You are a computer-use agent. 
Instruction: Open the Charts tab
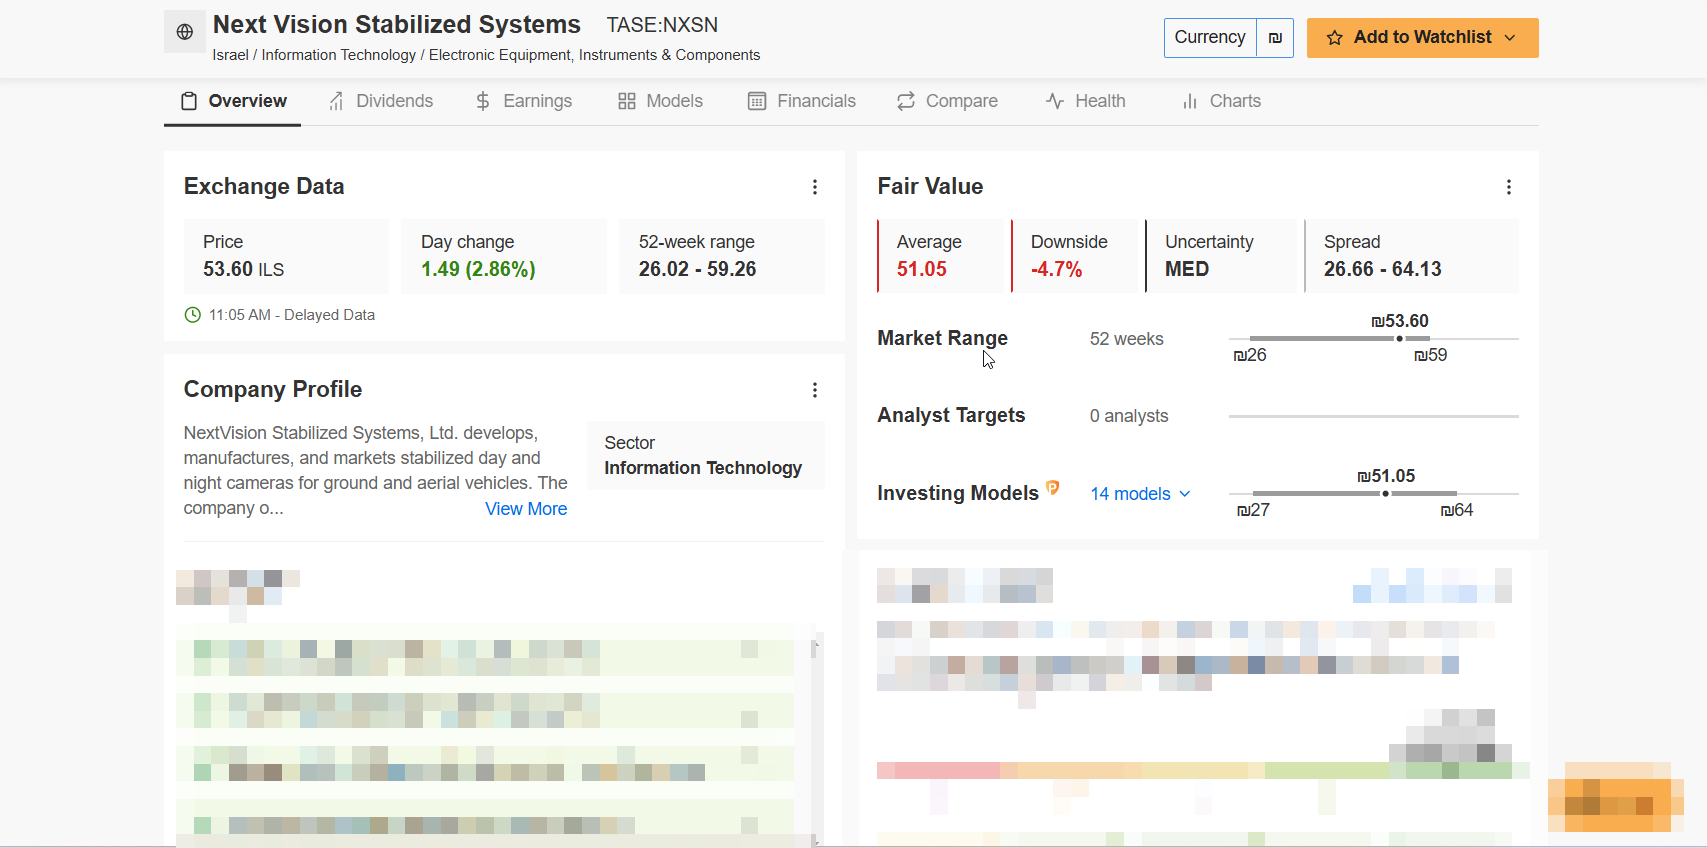tap(1221, 101)
